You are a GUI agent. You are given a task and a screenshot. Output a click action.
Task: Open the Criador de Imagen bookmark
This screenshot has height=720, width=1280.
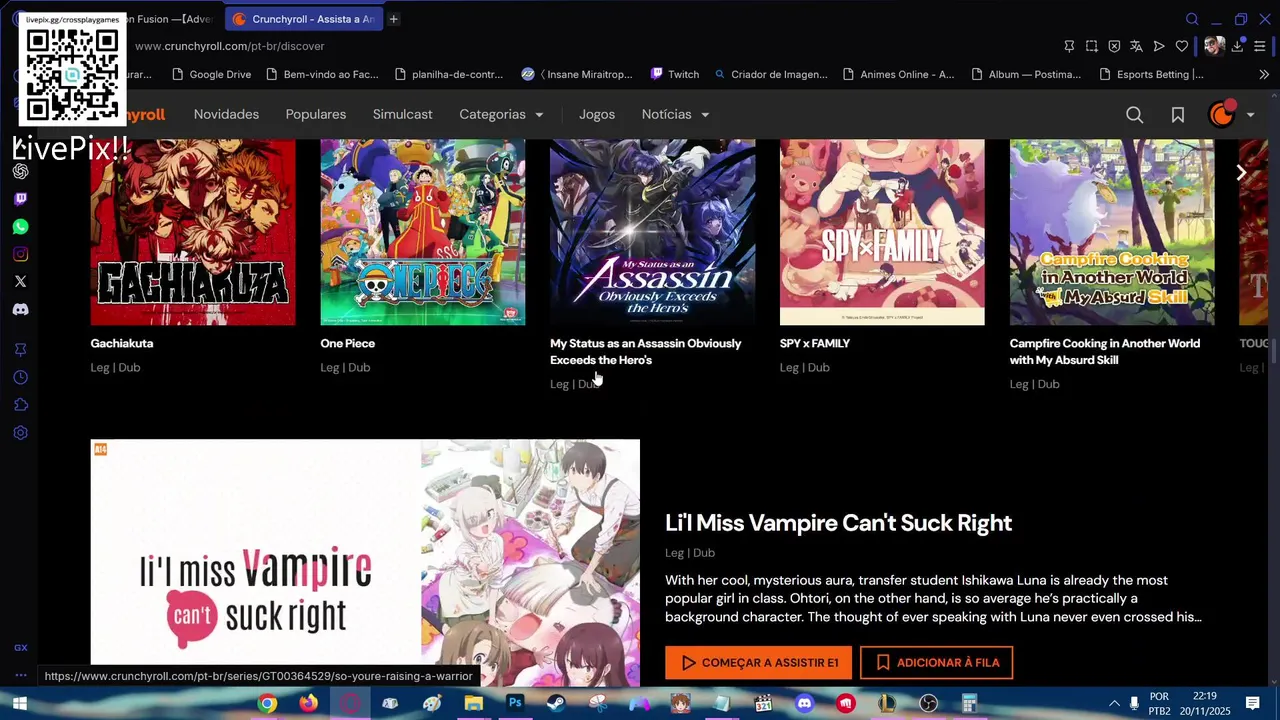pos(770,74)
